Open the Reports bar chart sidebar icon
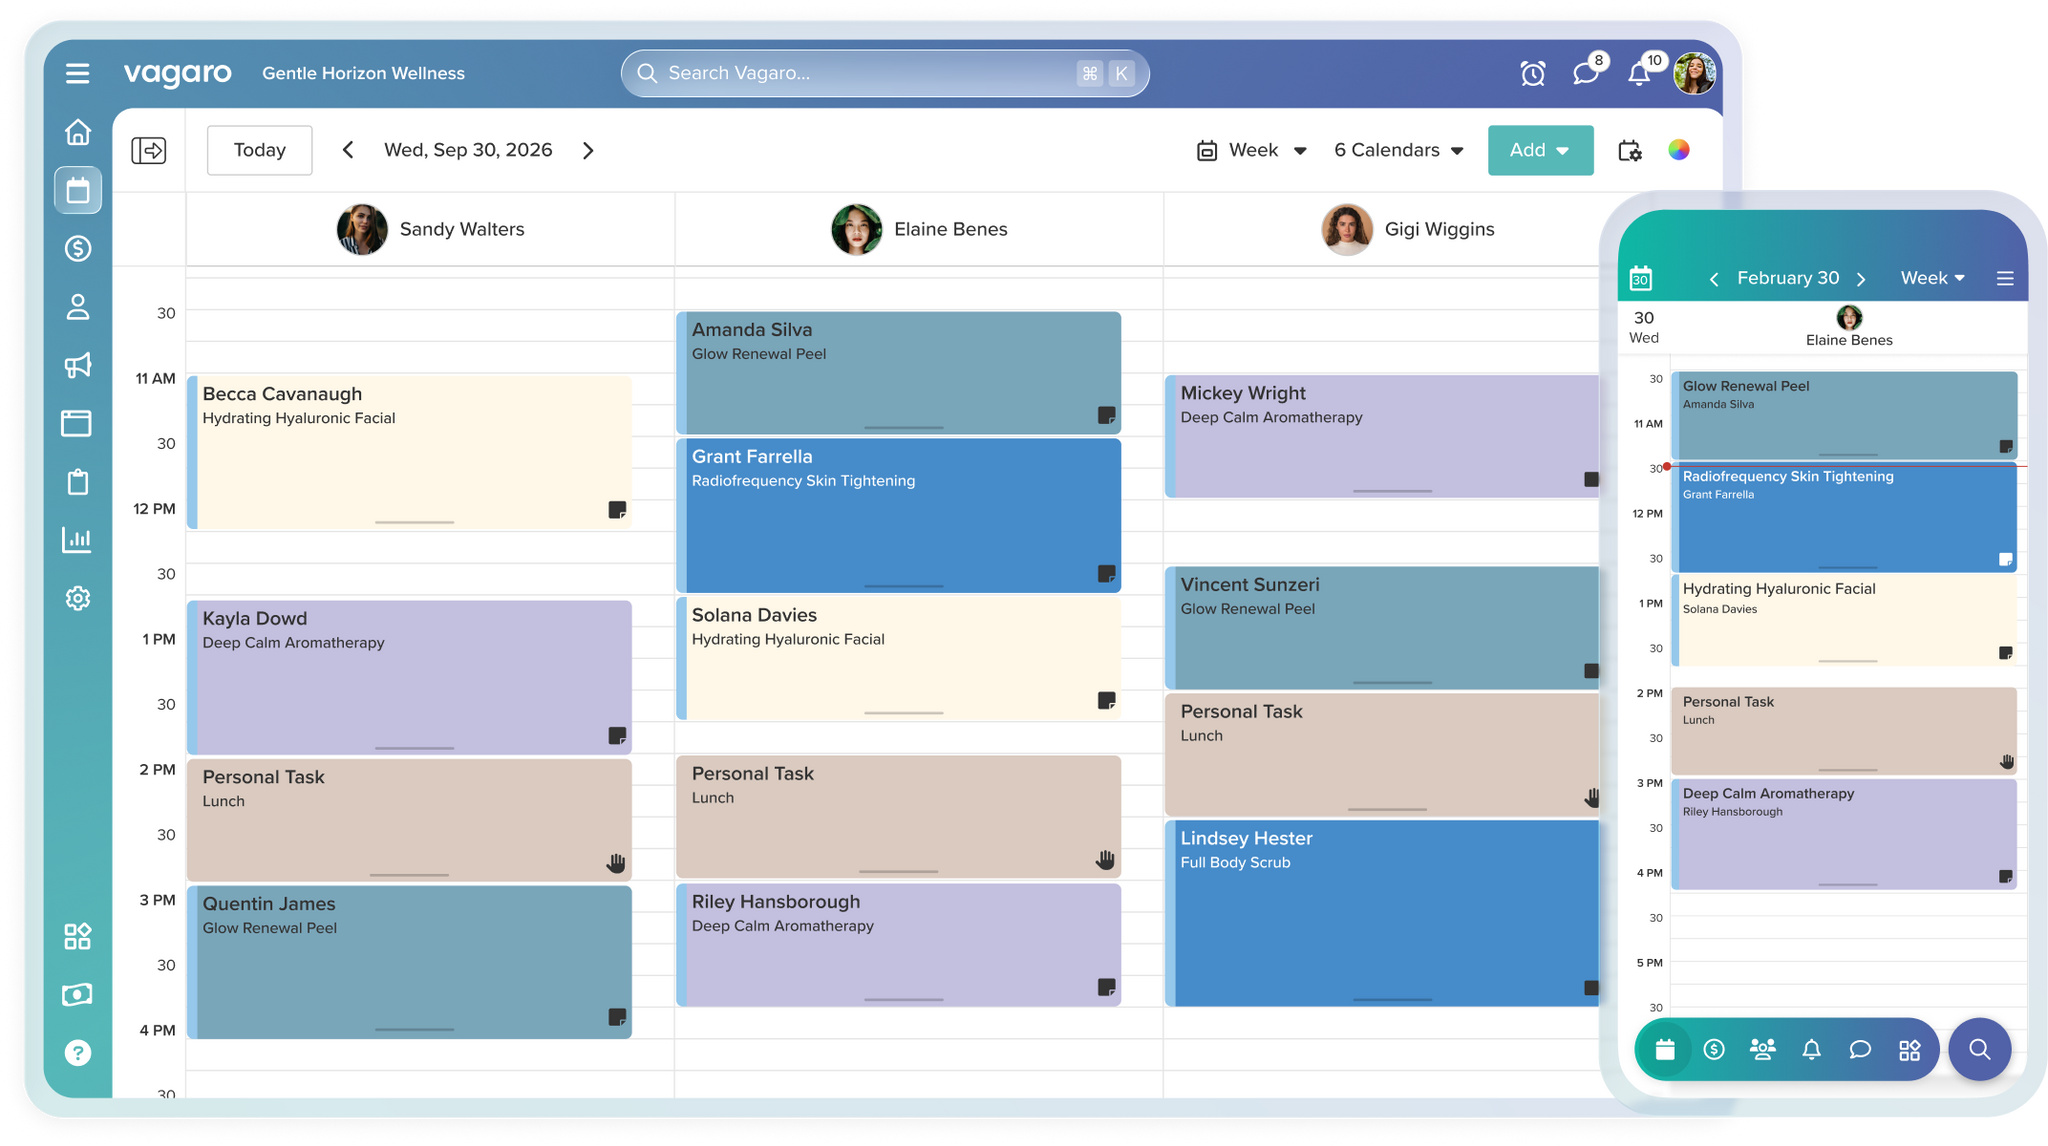 tap(77, 540)
